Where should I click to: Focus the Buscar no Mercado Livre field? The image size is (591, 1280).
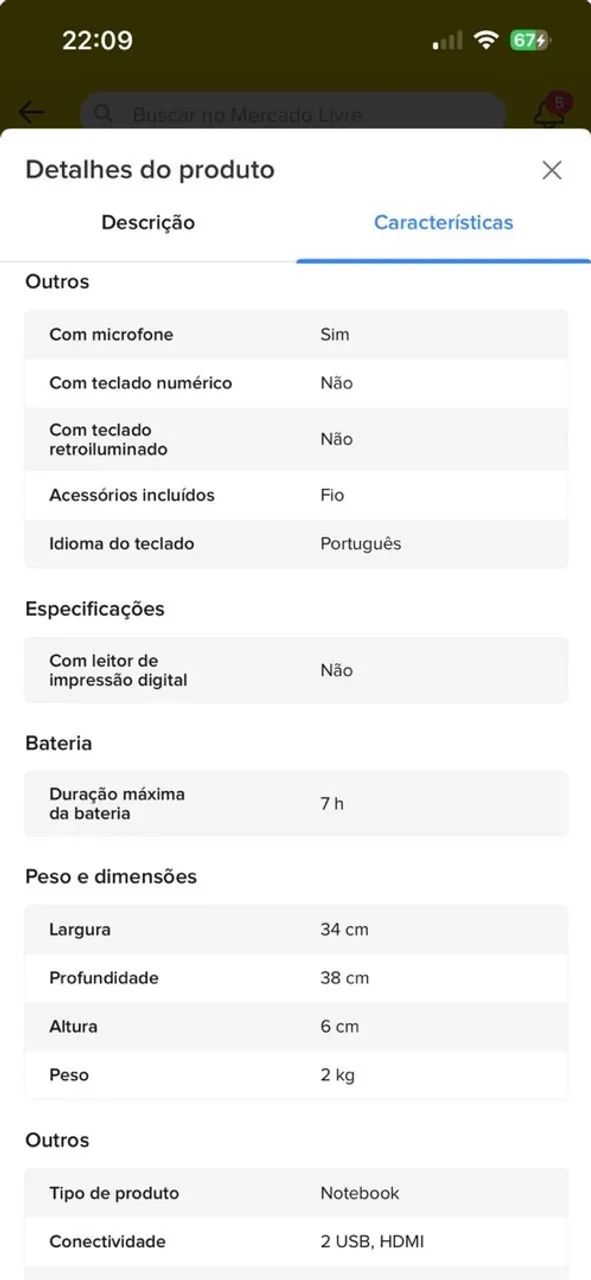[293, 114]
